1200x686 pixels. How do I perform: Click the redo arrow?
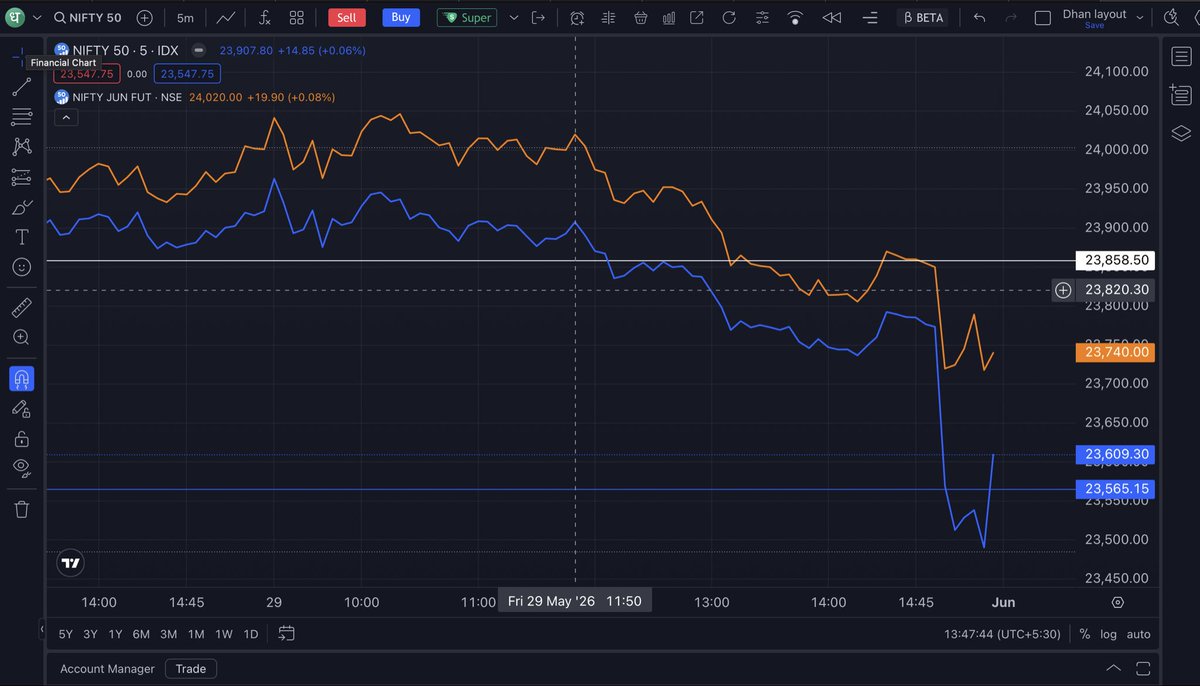coord(1012,17)
